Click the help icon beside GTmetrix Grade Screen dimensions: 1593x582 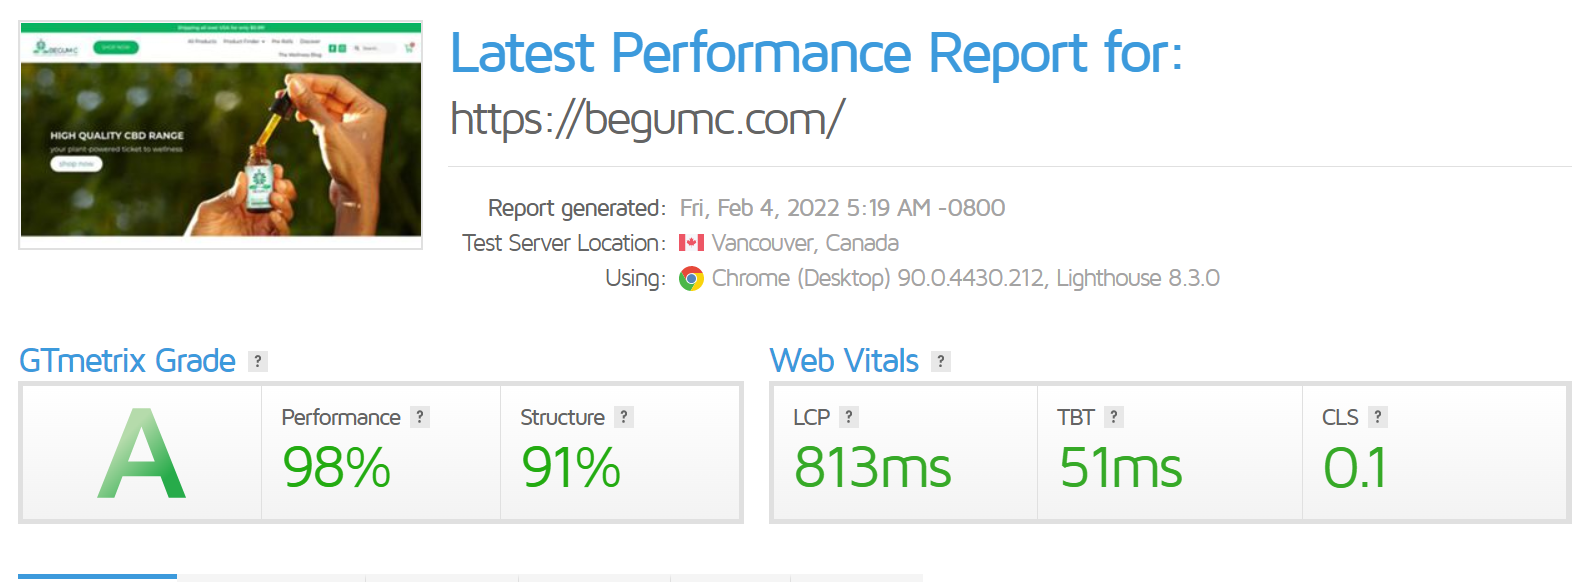click(x=258, y=362)
